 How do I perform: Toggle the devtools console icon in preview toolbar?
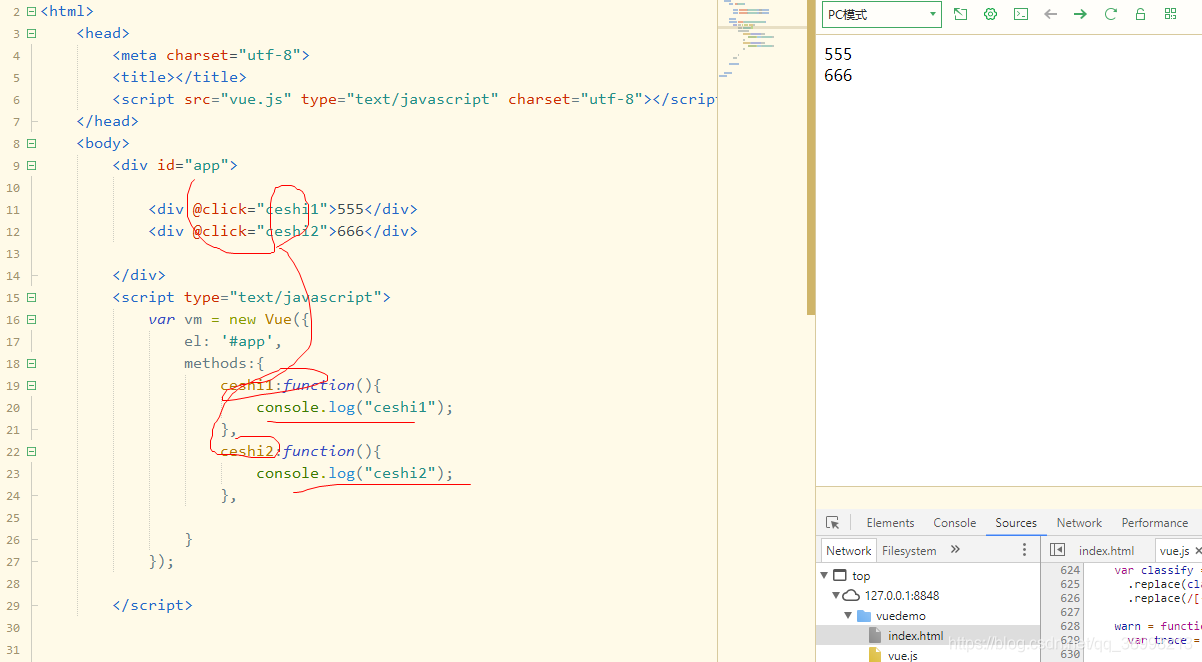[x=1020, y=14]
